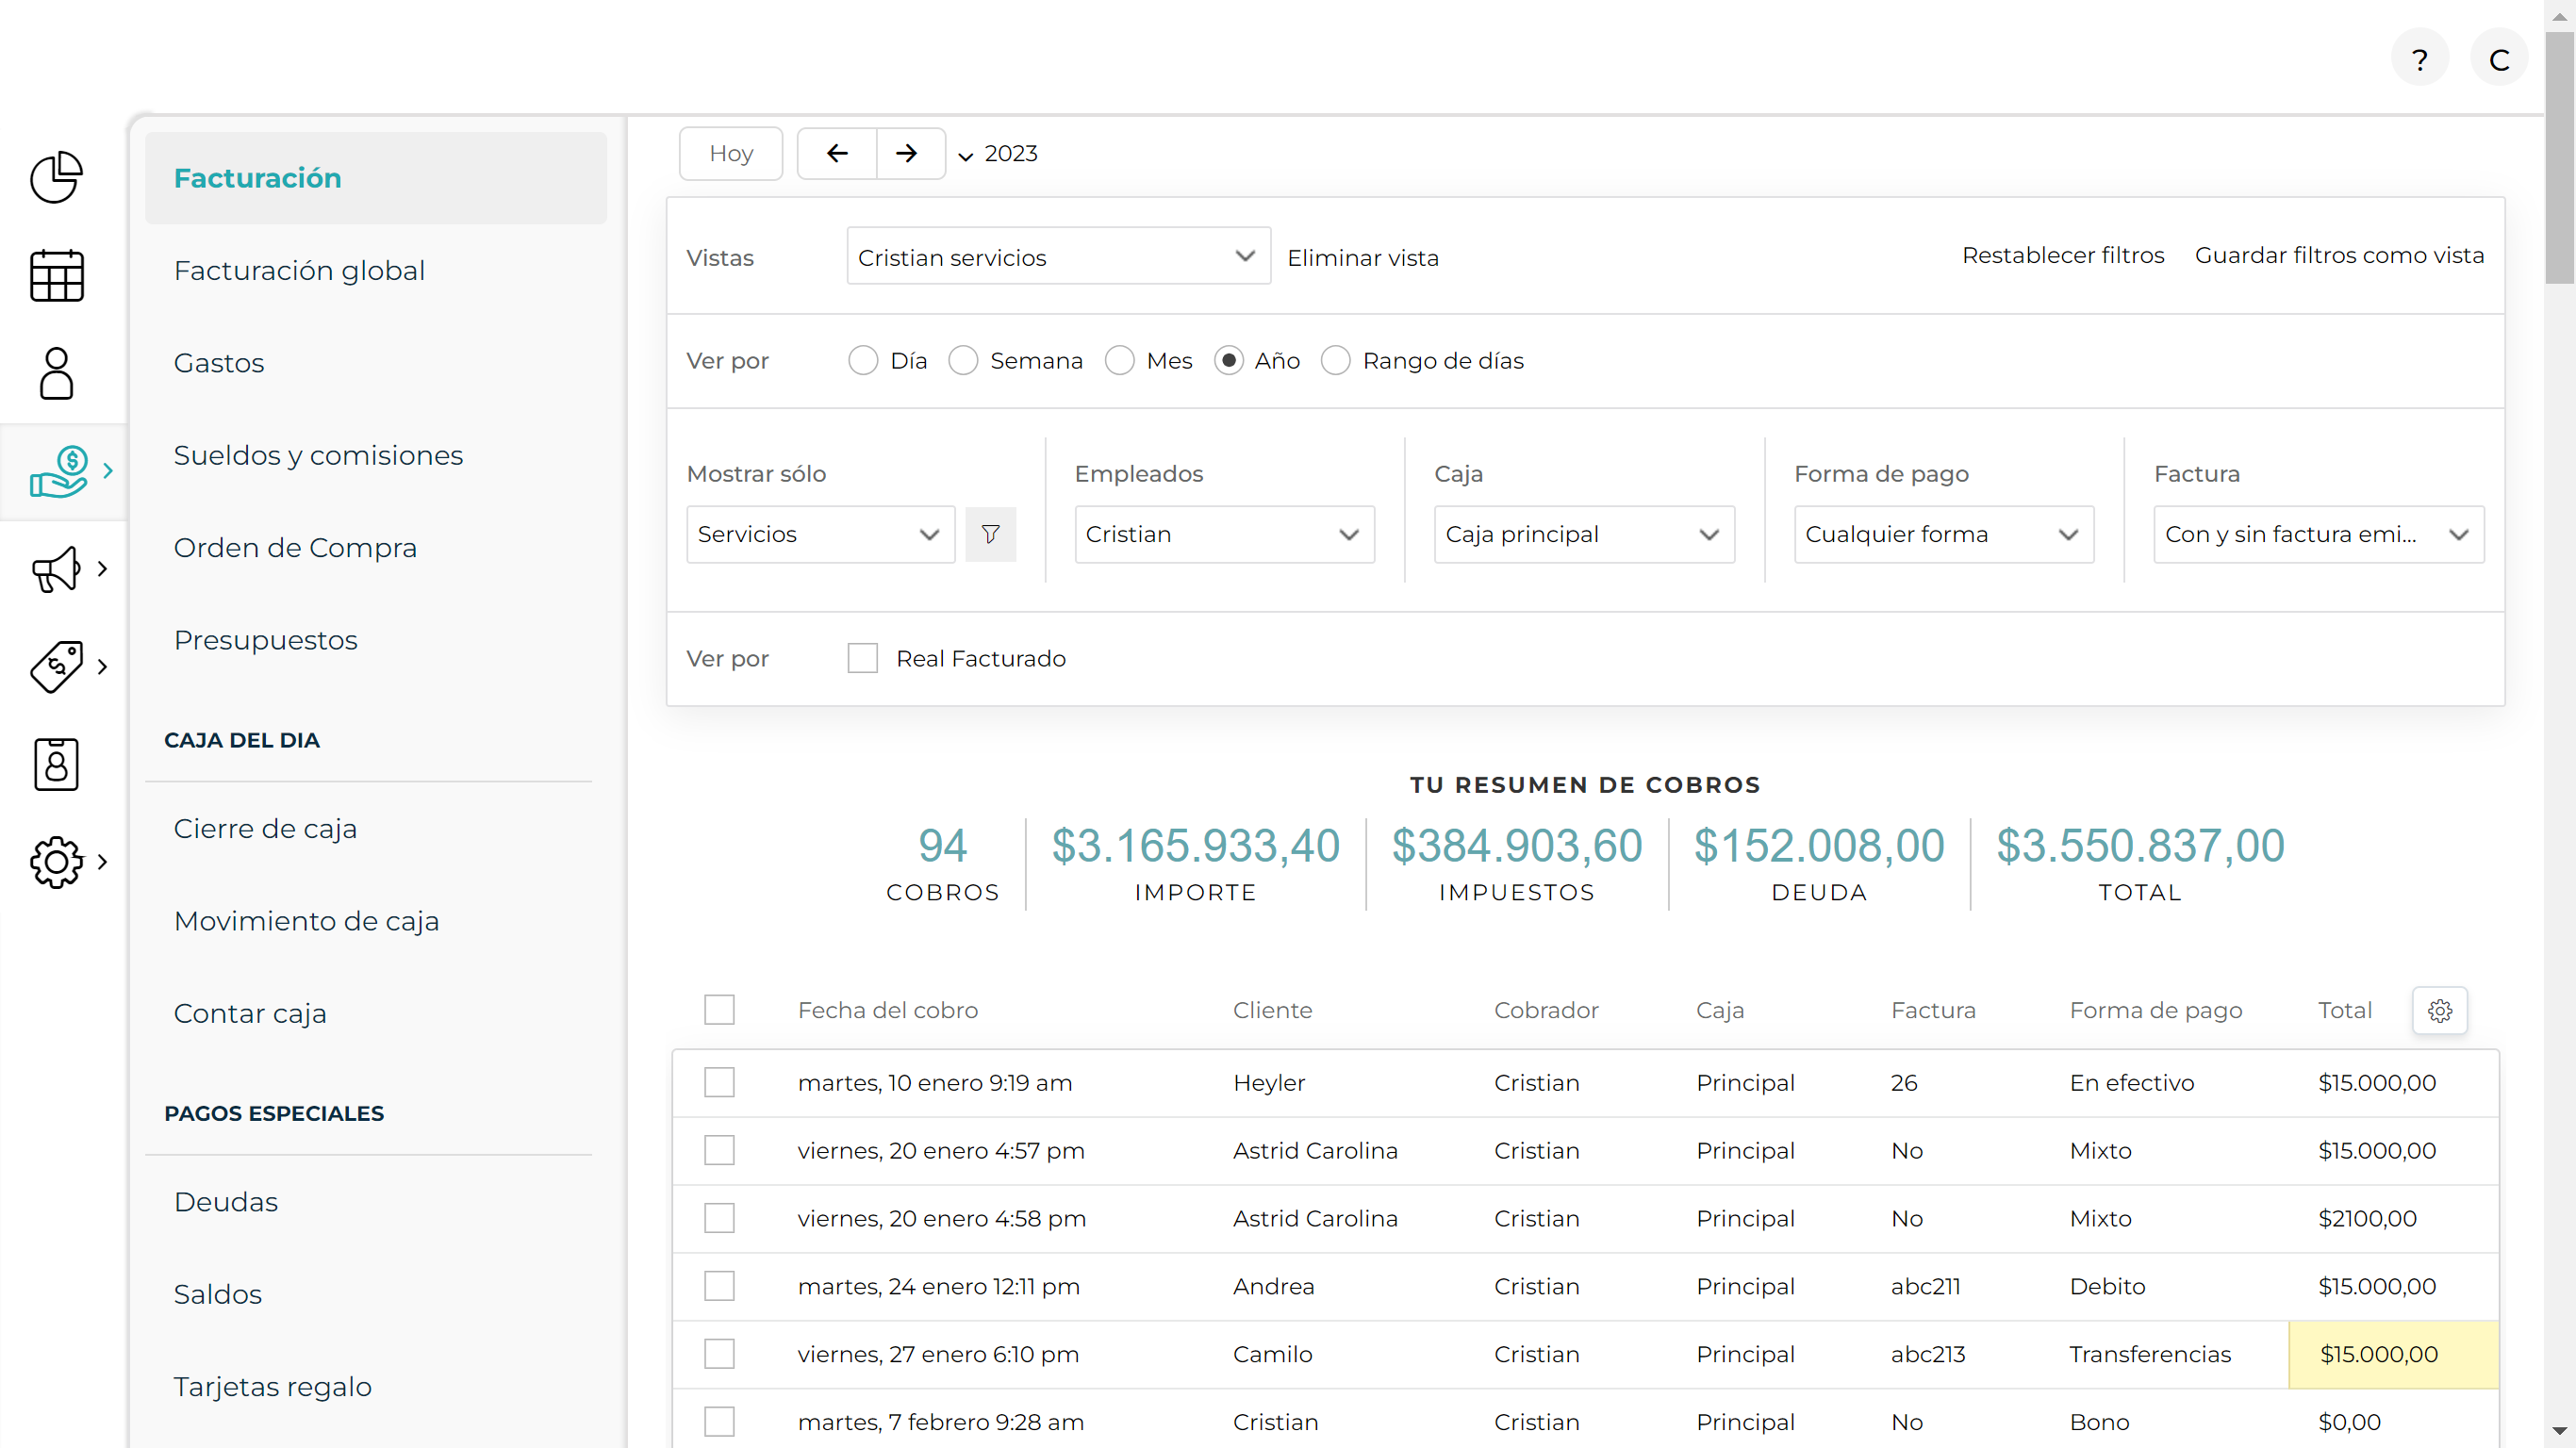Check the row for Andrea 24 enero

719,1287
